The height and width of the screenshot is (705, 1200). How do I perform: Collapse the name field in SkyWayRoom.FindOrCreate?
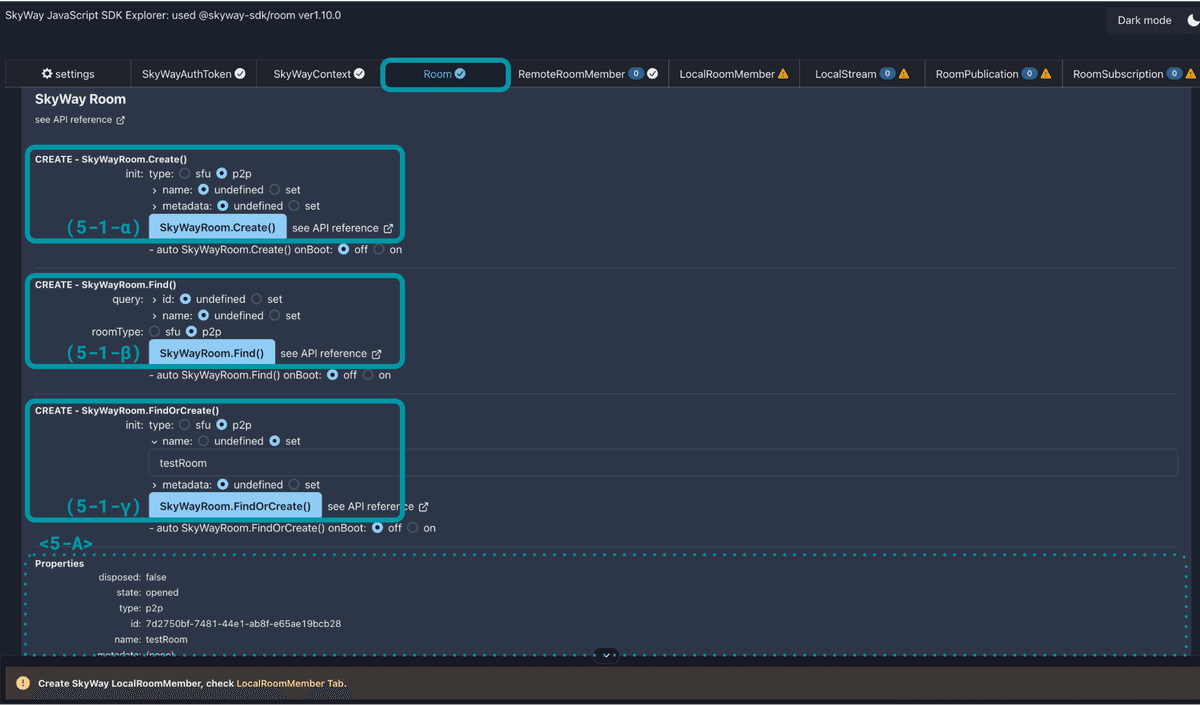click(153, 441)
